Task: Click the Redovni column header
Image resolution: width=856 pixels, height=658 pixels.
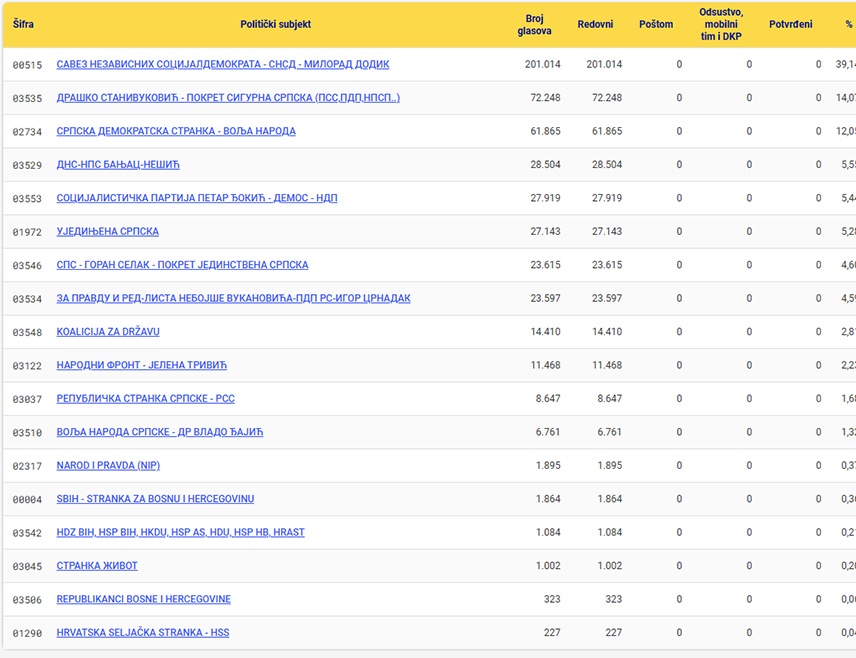Action: (x=595, y=24)
